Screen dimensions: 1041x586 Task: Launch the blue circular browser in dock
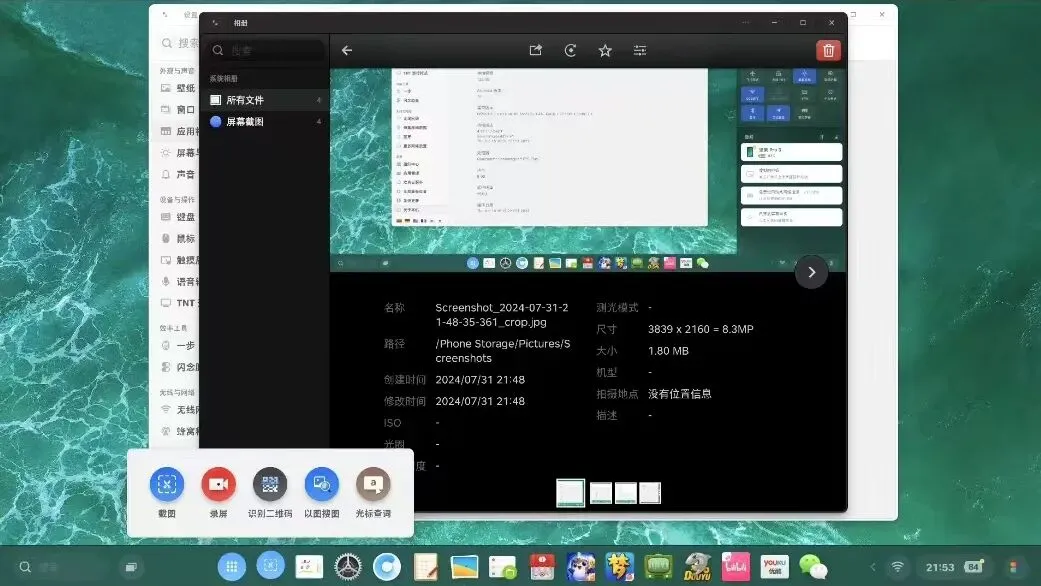coord(386,567)
